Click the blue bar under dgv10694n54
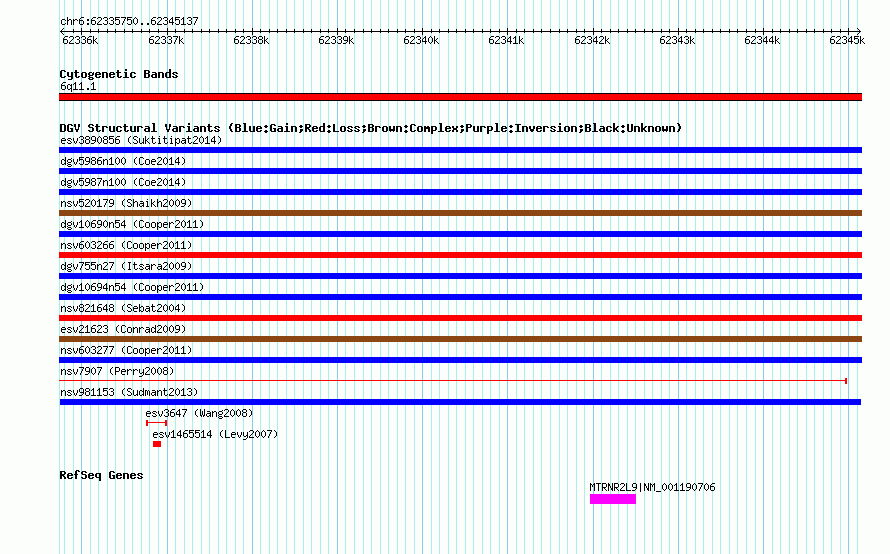Screen dimensions: 890x554 tap(460, 297)
